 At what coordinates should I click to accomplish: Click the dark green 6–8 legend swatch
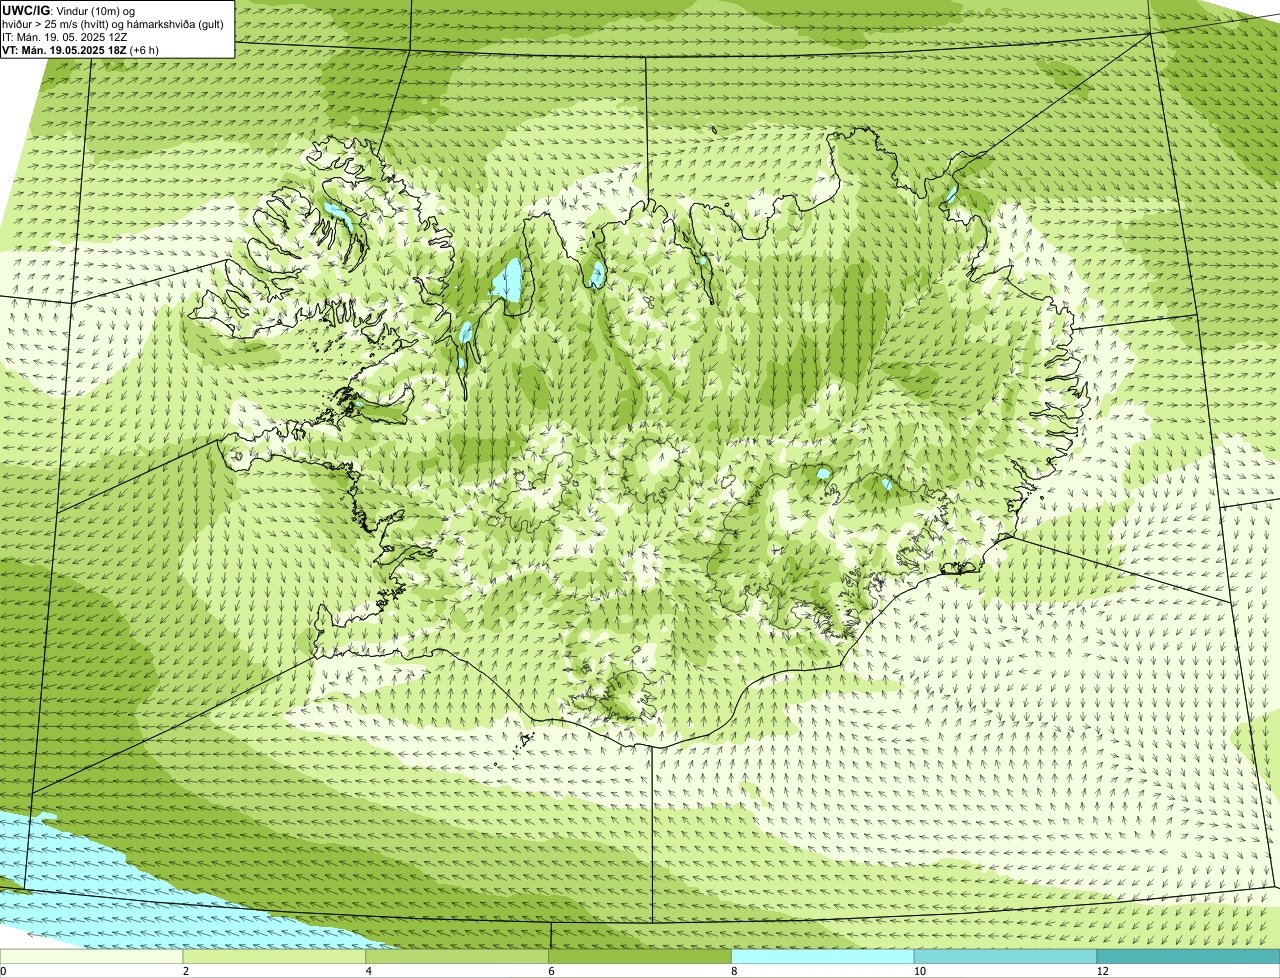point(641,956)
